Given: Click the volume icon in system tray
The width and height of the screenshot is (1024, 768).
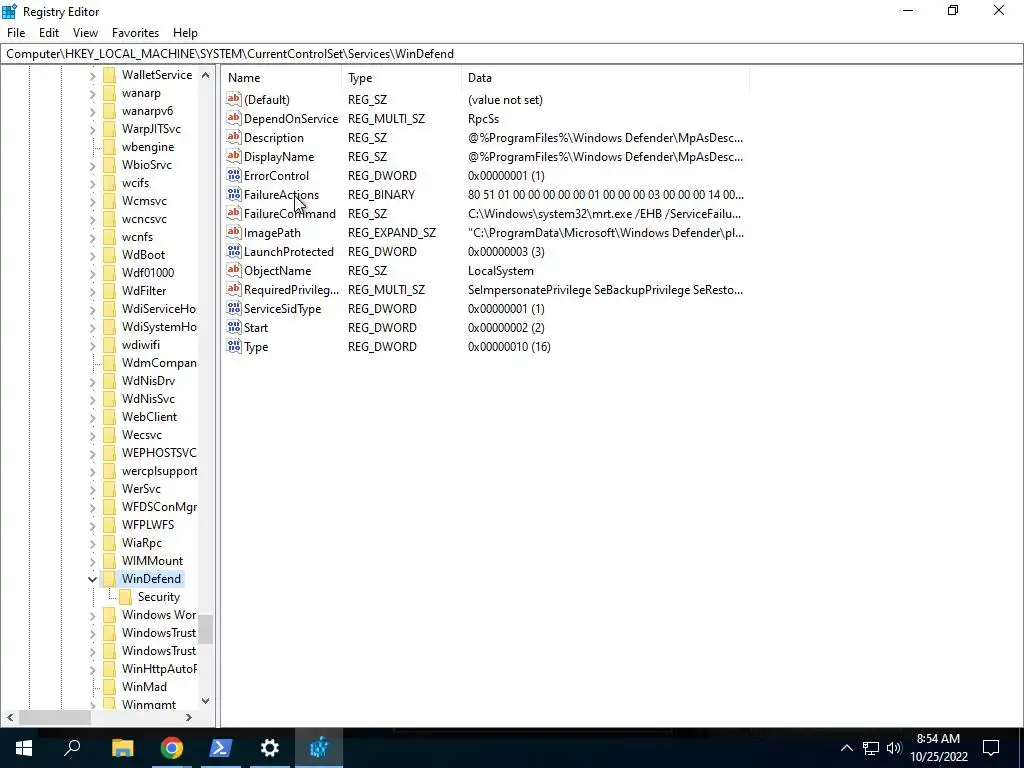Looking at the screenshot, I should coord(894,748).
